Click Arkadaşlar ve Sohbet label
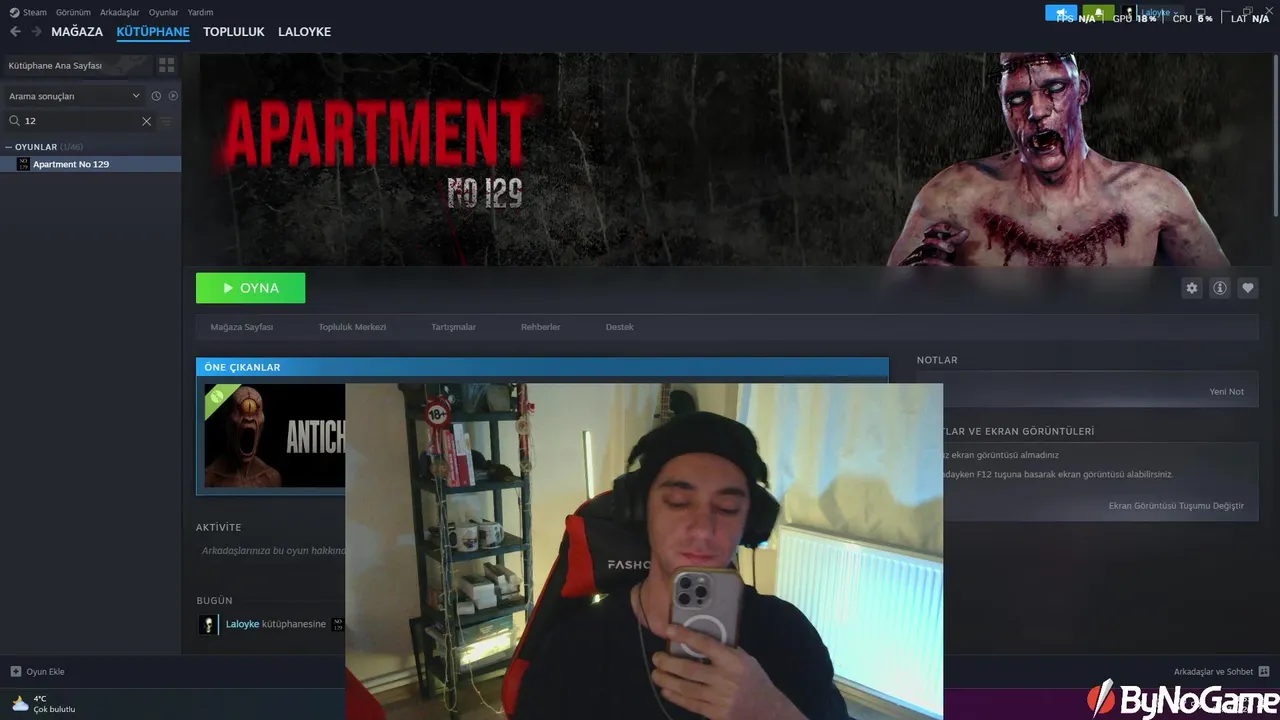The image size is (1280, 720). (x=1213, y=672)
